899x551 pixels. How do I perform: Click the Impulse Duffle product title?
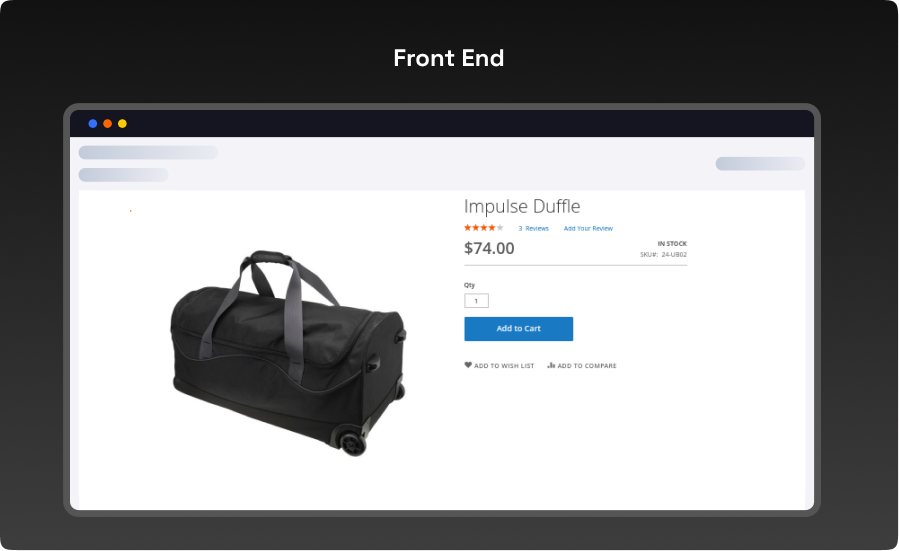(x=522, y=206)
